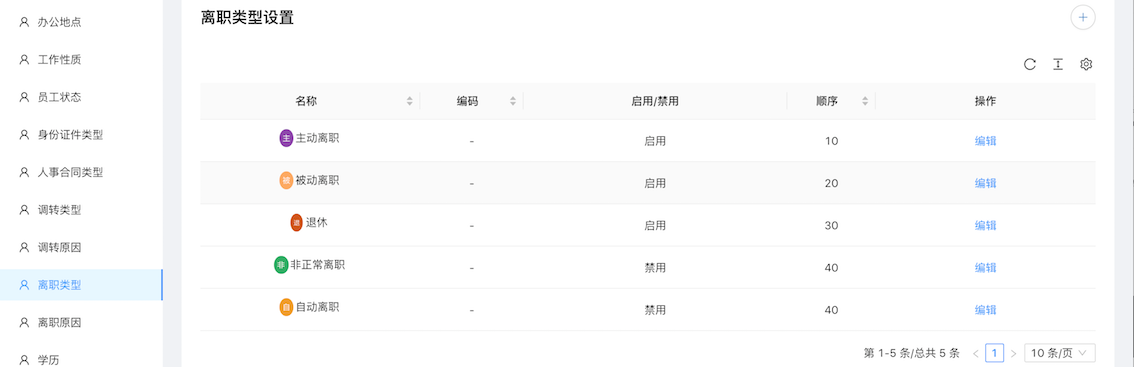Edit the 自动离职 row

[986, 310]
